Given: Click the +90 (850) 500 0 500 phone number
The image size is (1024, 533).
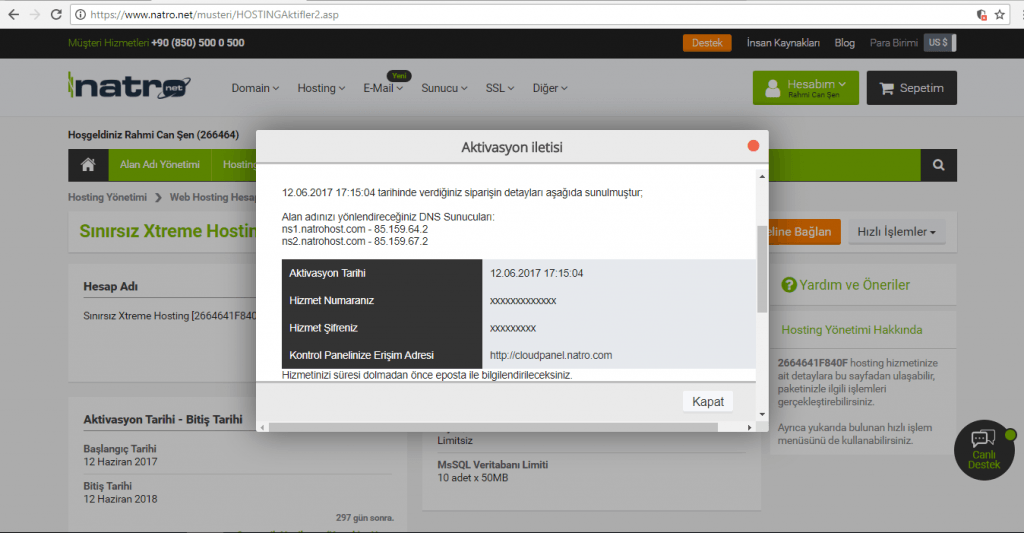Looking at the screenshot, I should coord(198,42).
